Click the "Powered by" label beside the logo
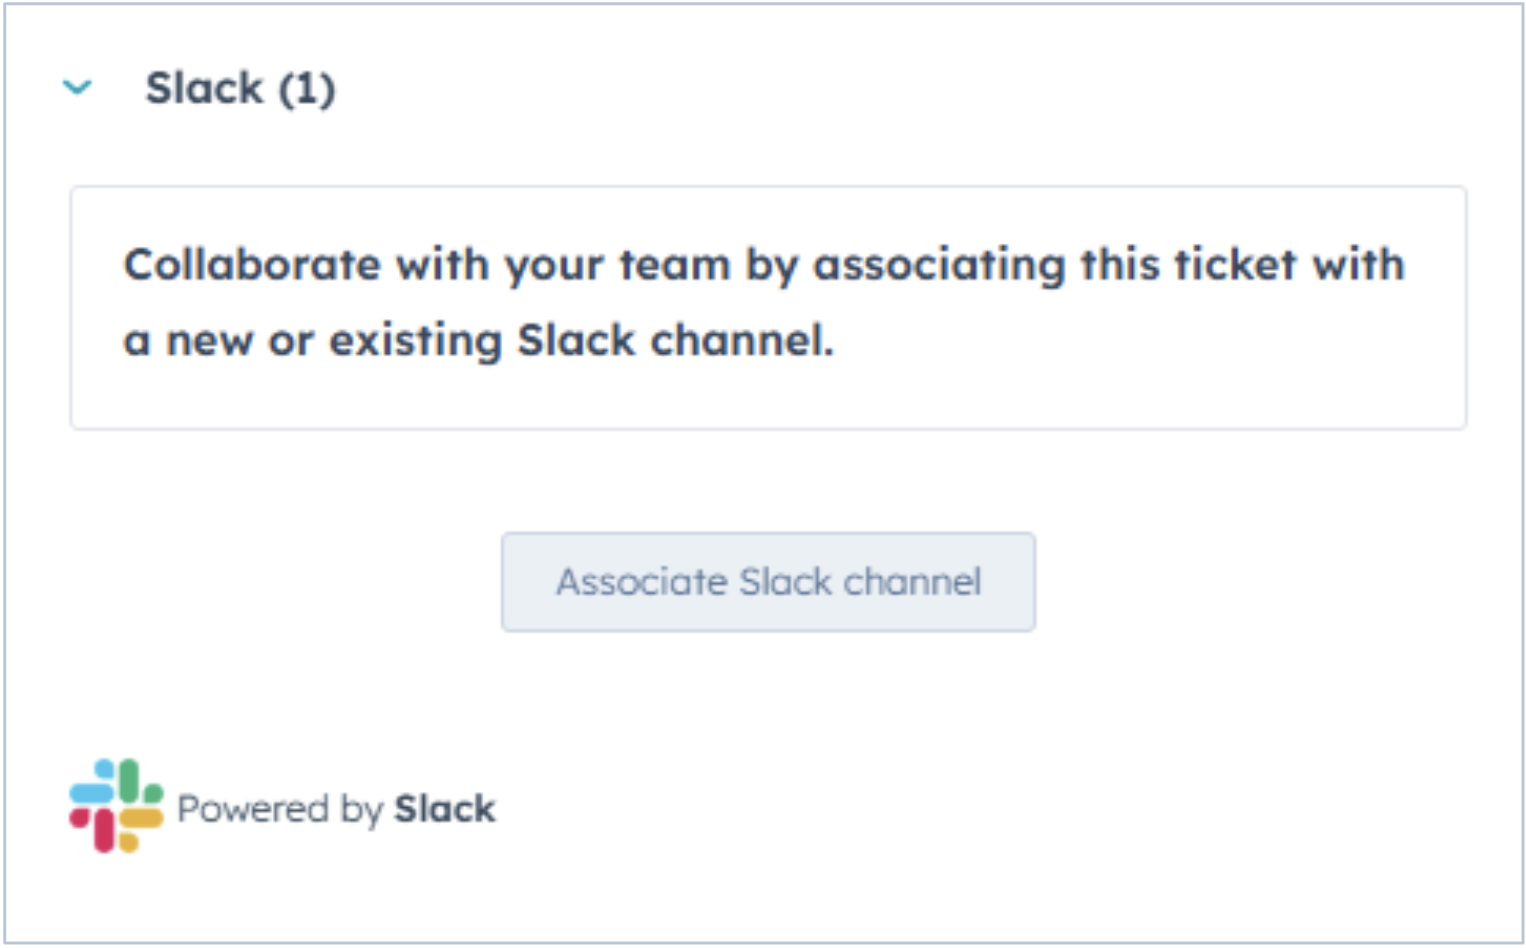1526x948 pixels. coord(280,809)
